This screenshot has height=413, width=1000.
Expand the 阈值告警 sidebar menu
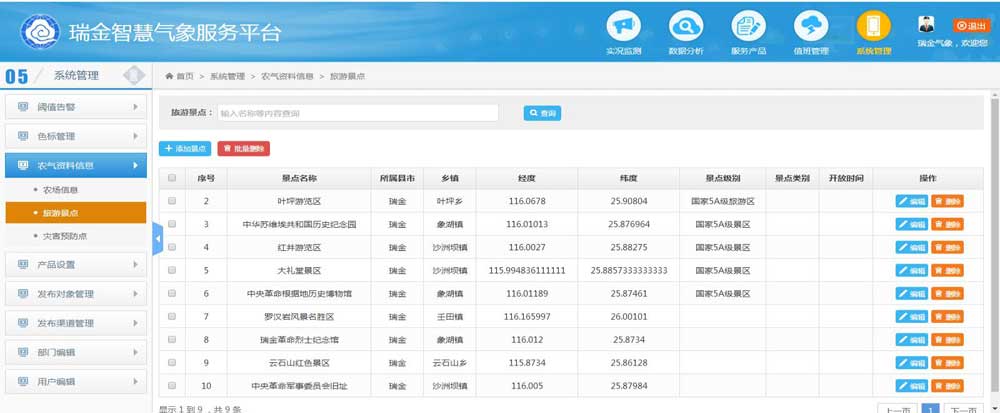(x=75, y=106)
